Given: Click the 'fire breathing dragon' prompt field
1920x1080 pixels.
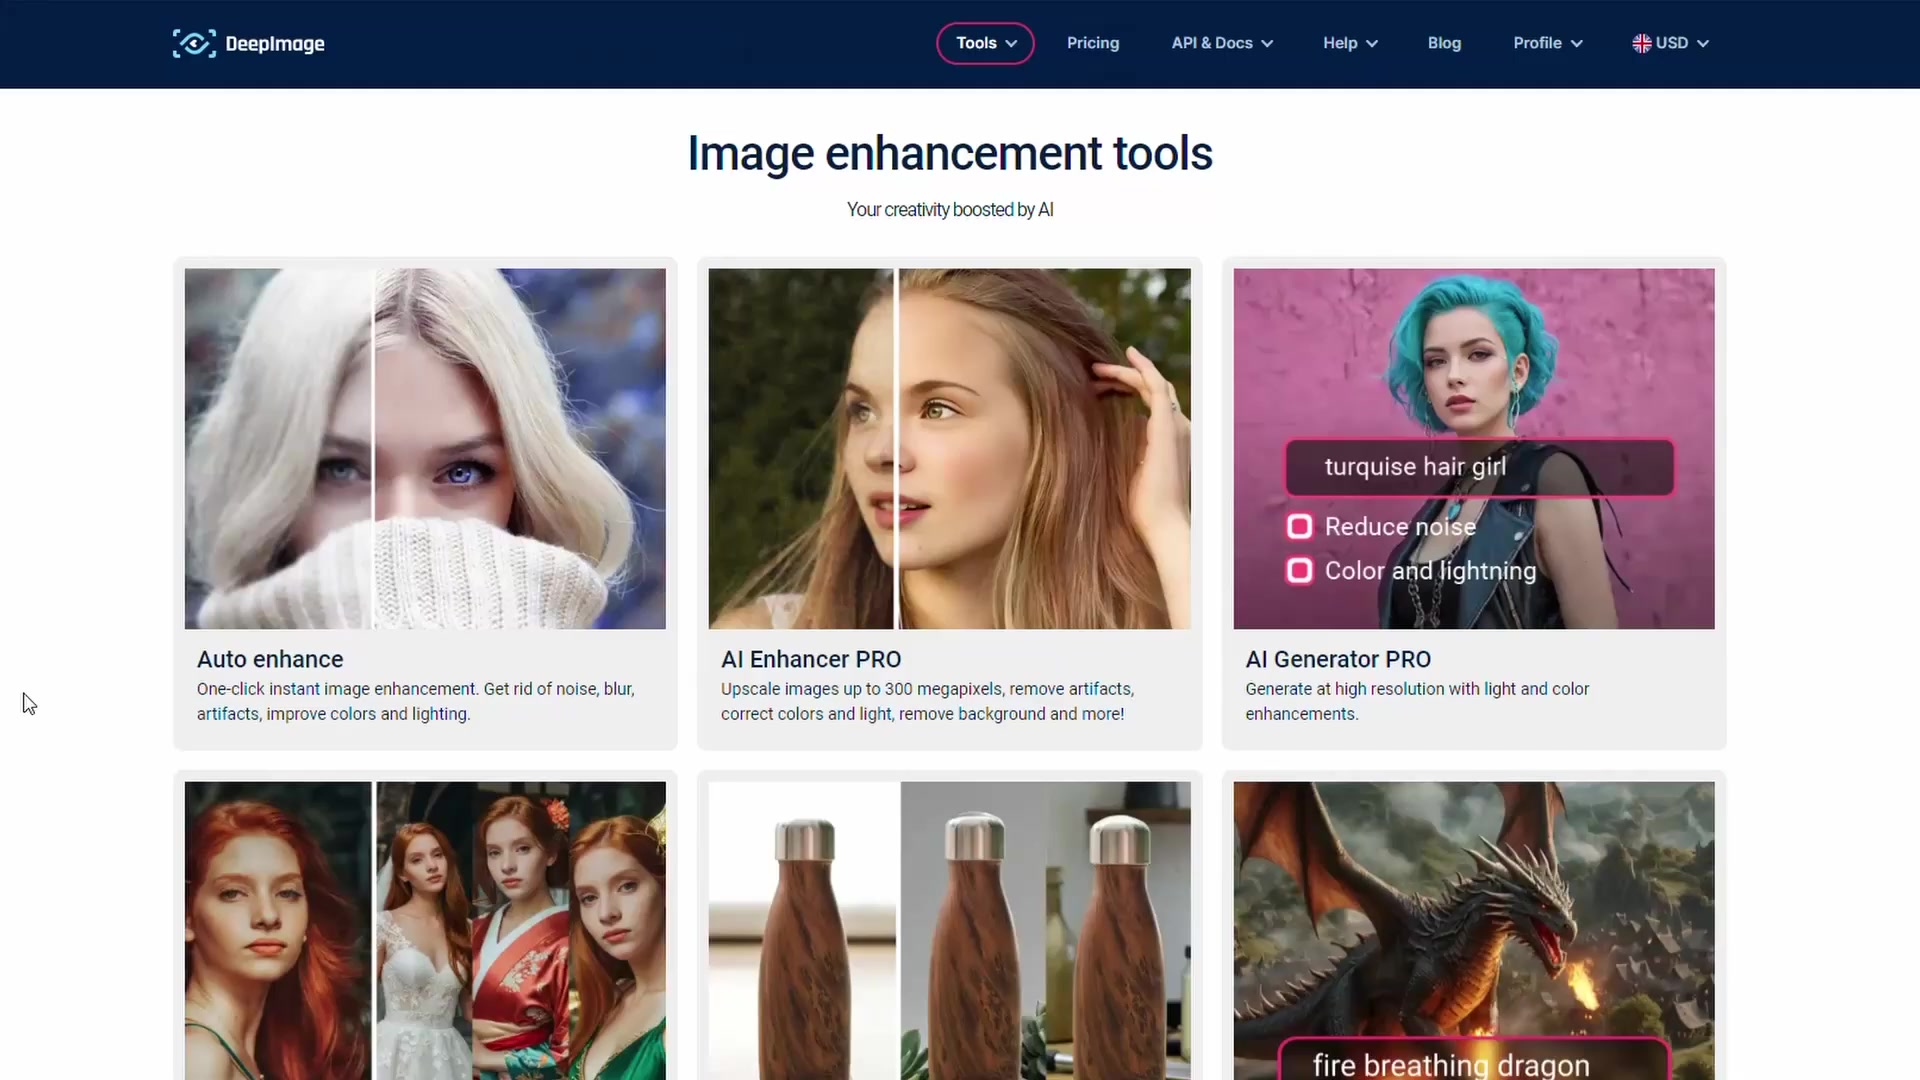Looking at the screenshot, I should click(1474, 1060).
